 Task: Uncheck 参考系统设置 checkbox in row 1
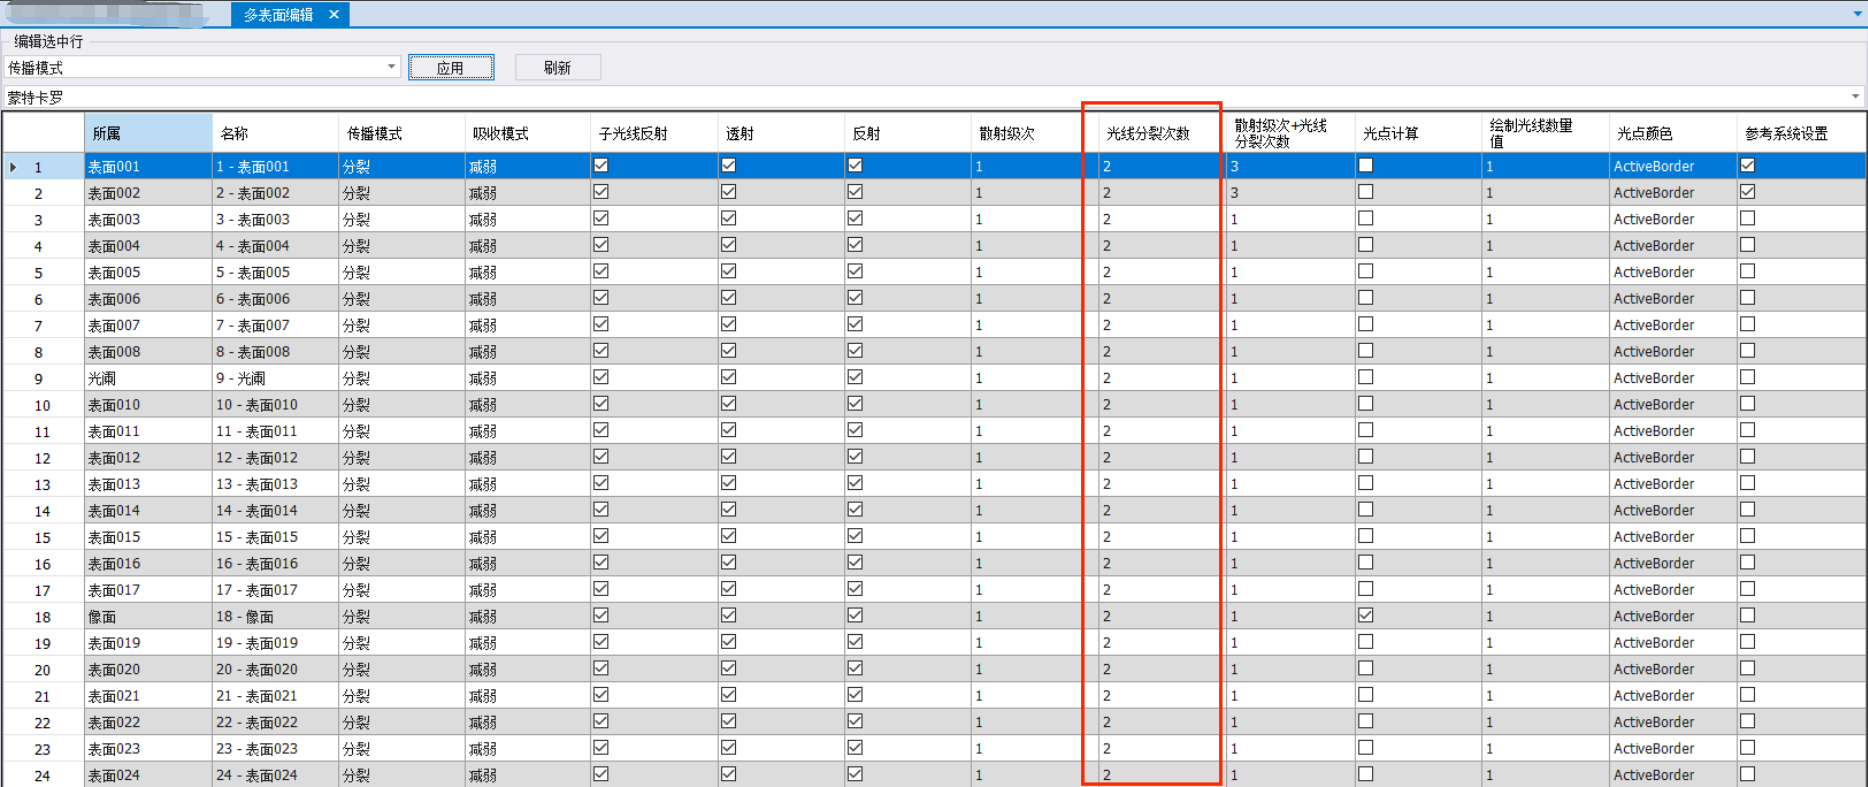[x=1747, y=166]
